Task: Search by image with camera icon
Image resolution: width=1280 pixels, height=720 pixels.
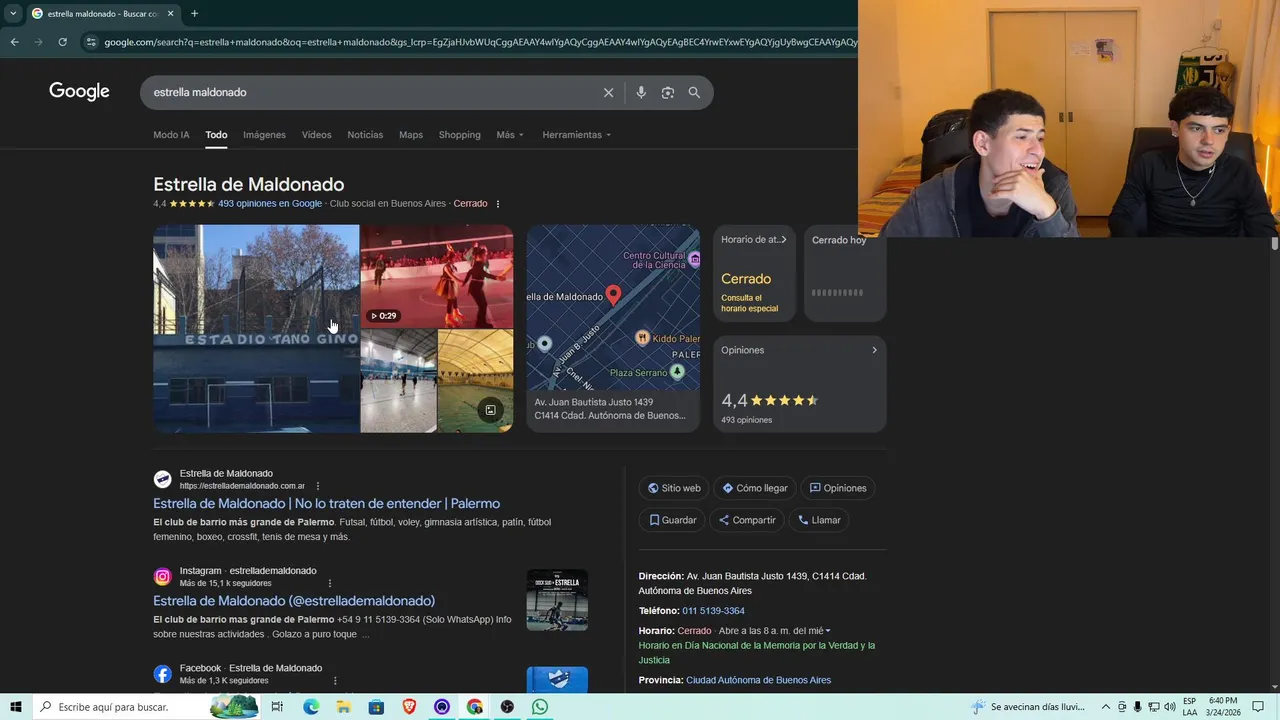Action: [667, 92]
